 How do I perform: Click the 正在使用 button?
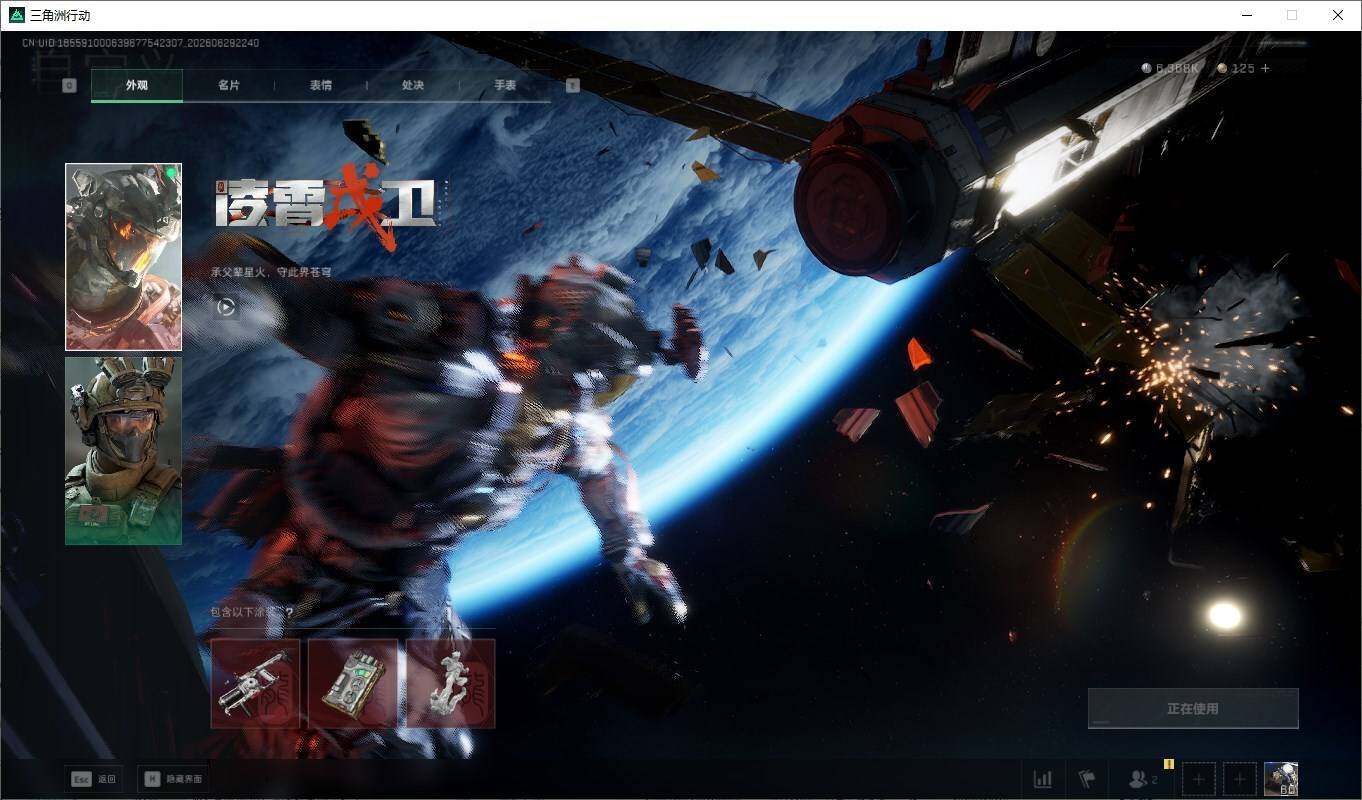pos(1193,708)
